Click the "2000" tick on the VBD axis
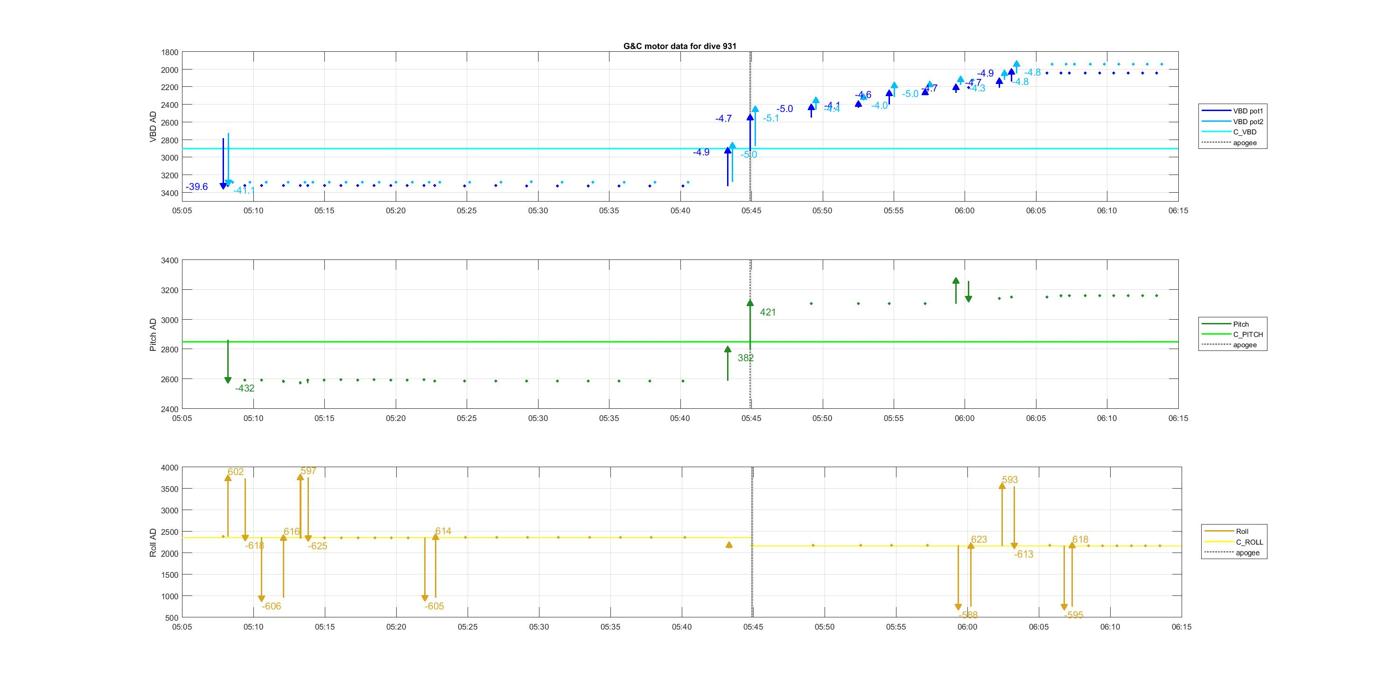This screenshot has height=693, width=1400. 170,70
